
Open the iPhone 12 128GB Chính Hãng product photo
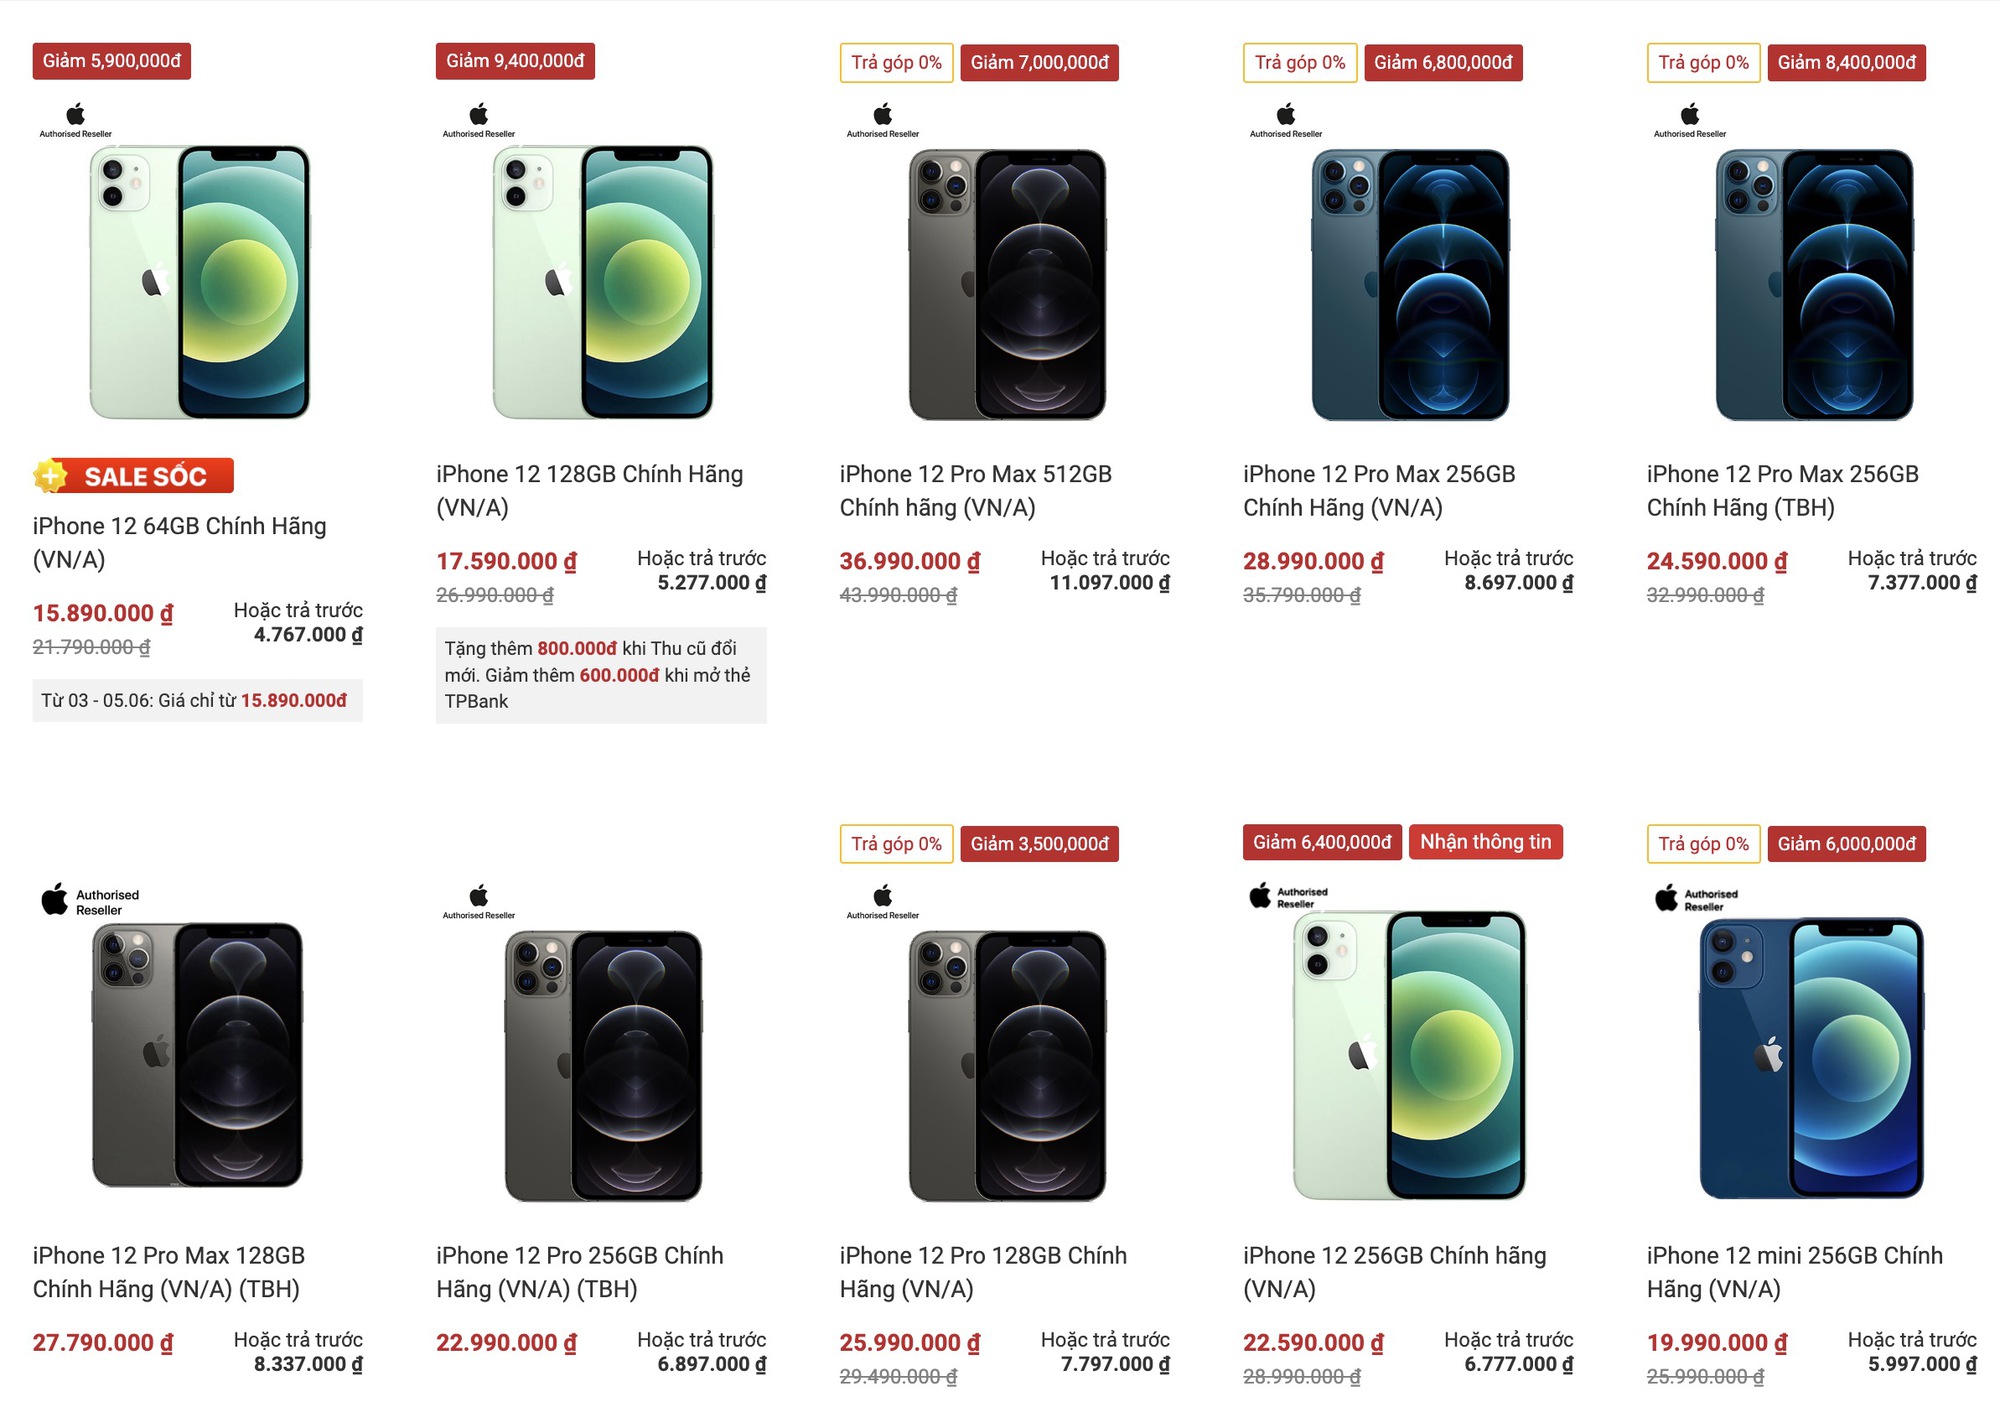point(603,282)
